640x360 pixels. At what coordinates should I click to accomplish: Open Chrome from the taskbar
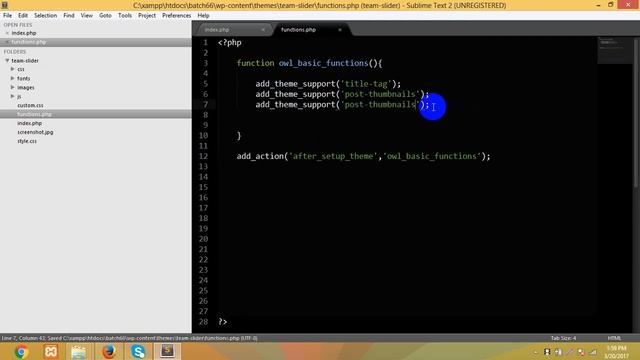[x=21, y=351]
